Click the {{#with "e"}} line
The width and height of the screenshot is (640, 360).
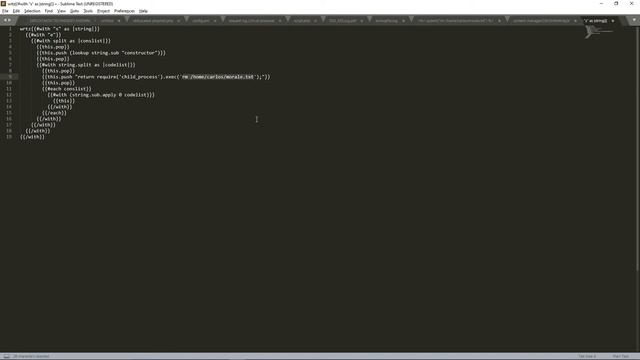43,35
